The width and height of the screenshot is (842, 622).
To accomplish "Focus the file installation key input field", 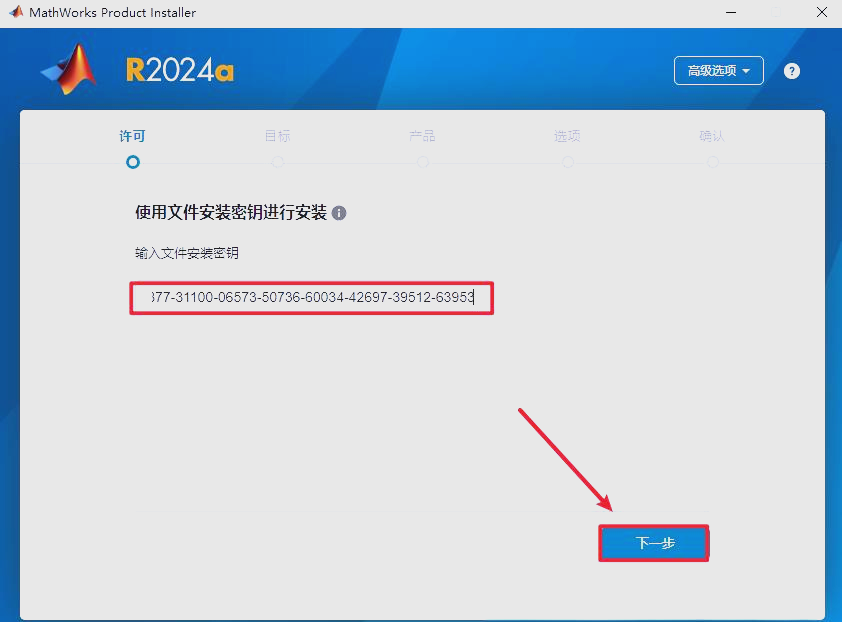I will pos(311,298).
